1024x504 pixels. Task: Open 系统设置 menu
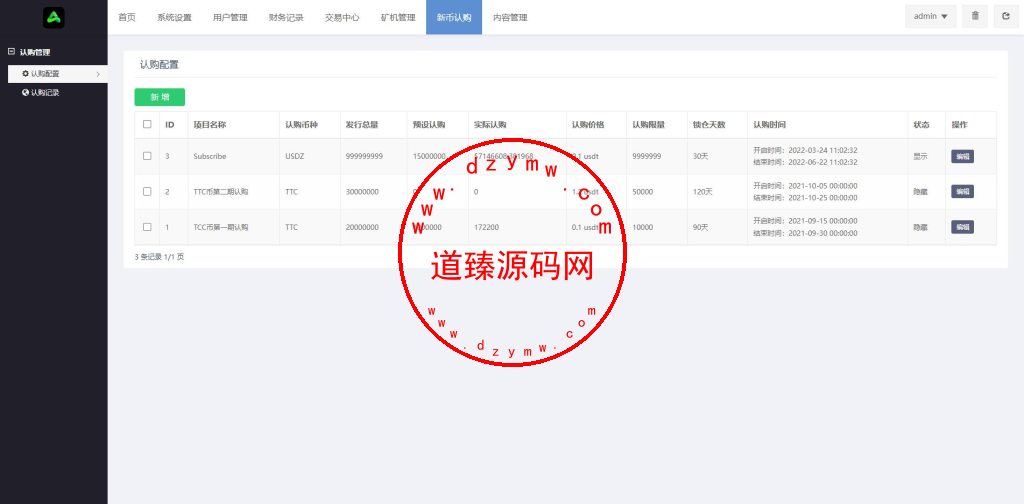[x=174, y=17]
